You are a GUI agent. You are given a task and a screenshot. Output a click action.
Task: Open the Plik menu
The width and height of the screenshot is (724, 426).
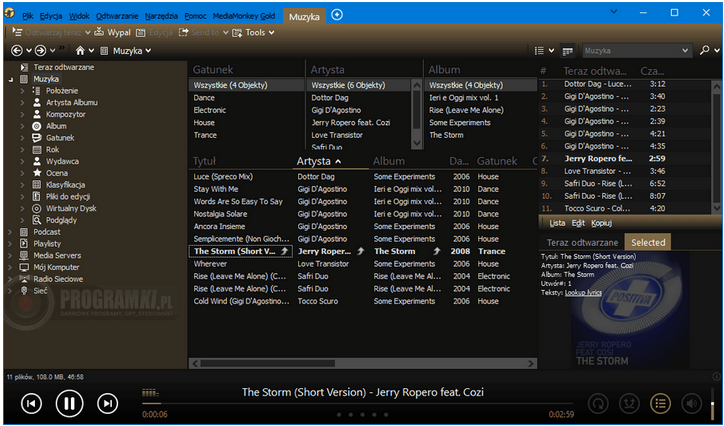click(28, 16)
